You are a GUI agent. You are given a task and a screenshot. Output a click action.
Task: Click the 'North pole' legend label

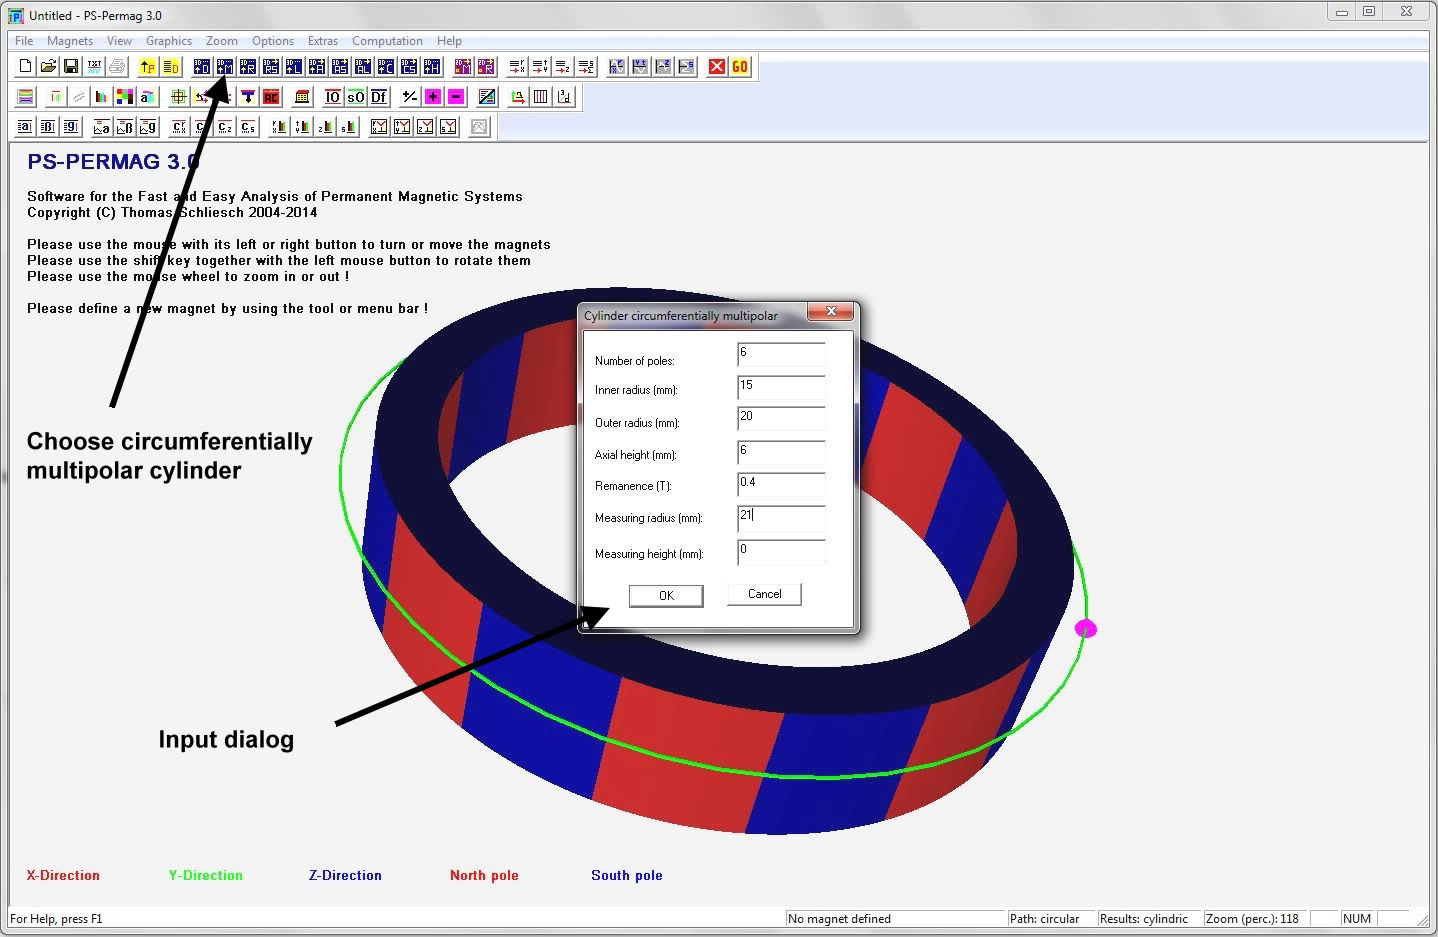484,875
